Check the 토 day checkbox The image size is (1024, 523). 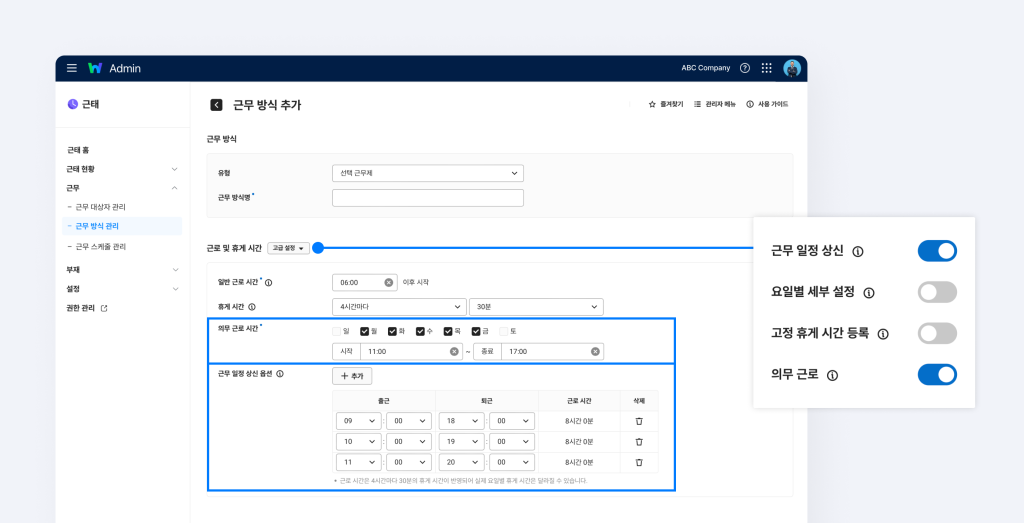504,331
